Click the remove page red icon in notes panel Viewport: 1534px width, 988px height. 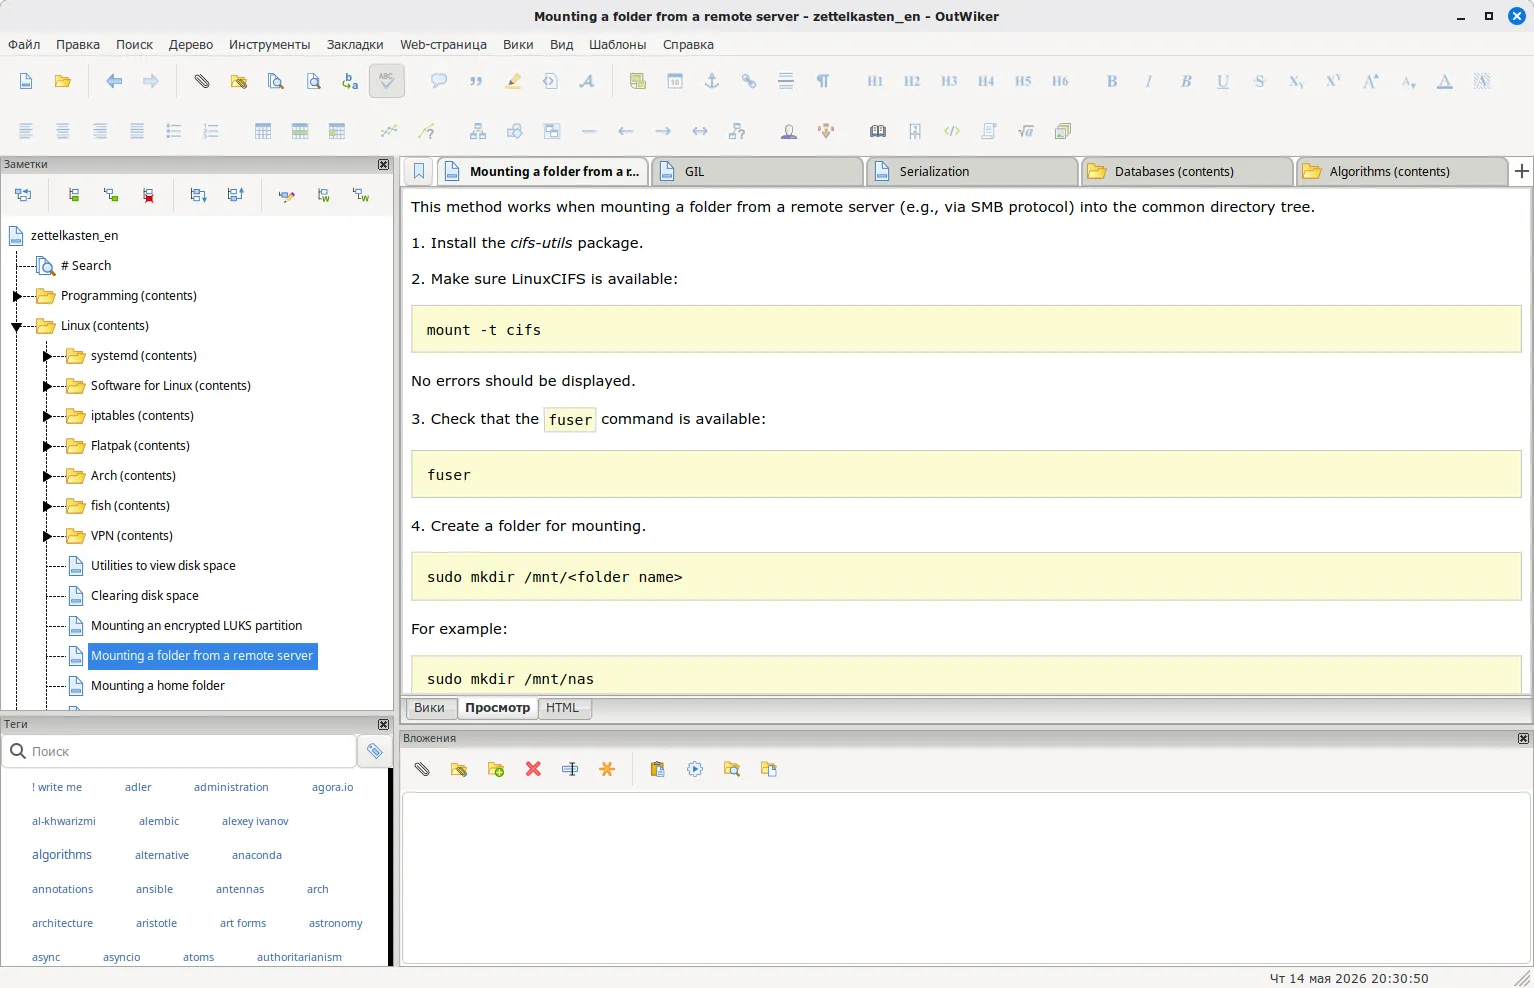click(148, 195)
